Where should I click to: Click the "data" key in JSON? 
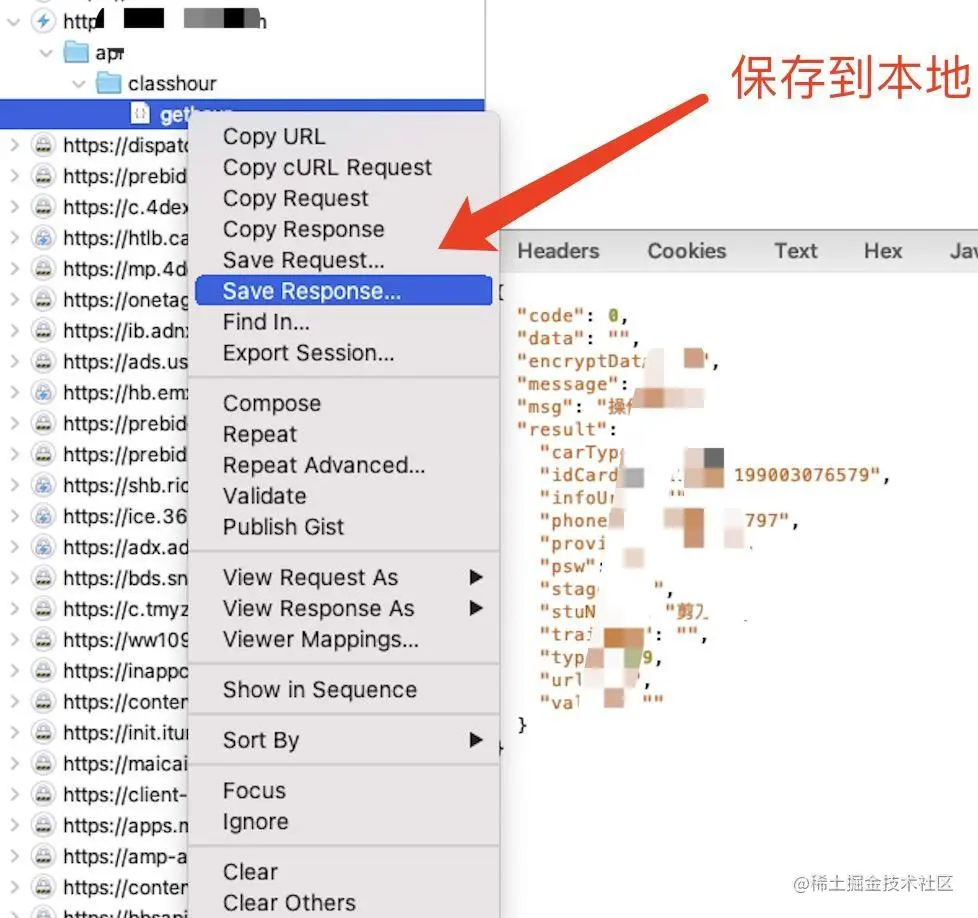pos(550,338)
